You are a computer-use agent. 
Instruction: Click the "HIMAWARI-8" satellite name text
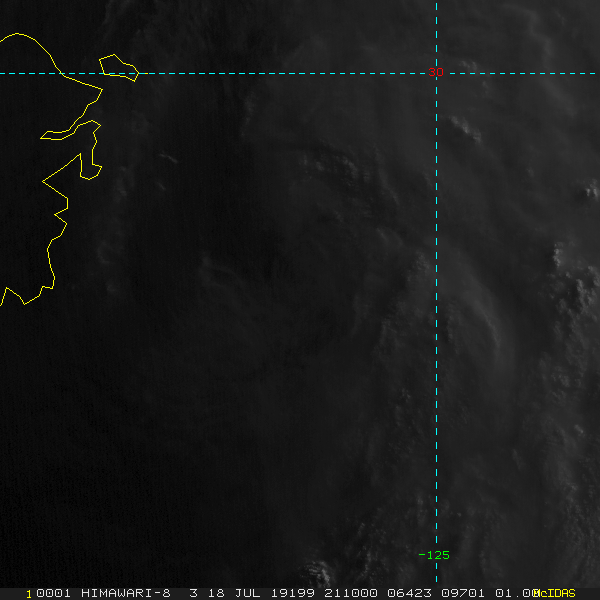(126, 593)
